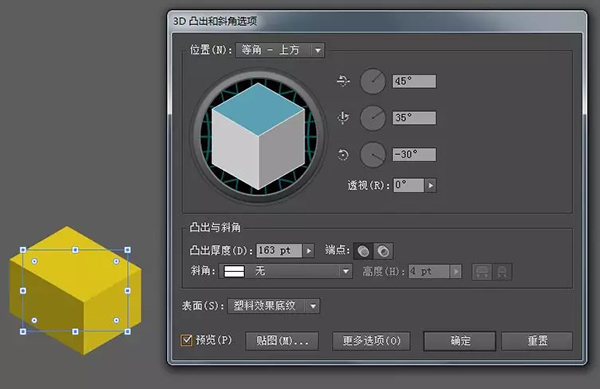The image size is (600, 389).
Task: Click the Z rotation angle dial
Action: [x=373, y=155]
